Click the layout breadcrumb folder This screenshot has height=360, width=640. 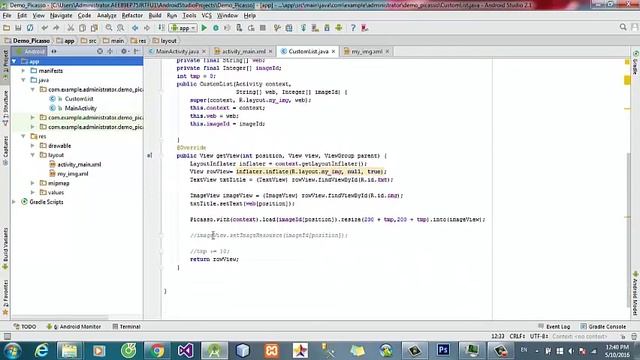165,41
